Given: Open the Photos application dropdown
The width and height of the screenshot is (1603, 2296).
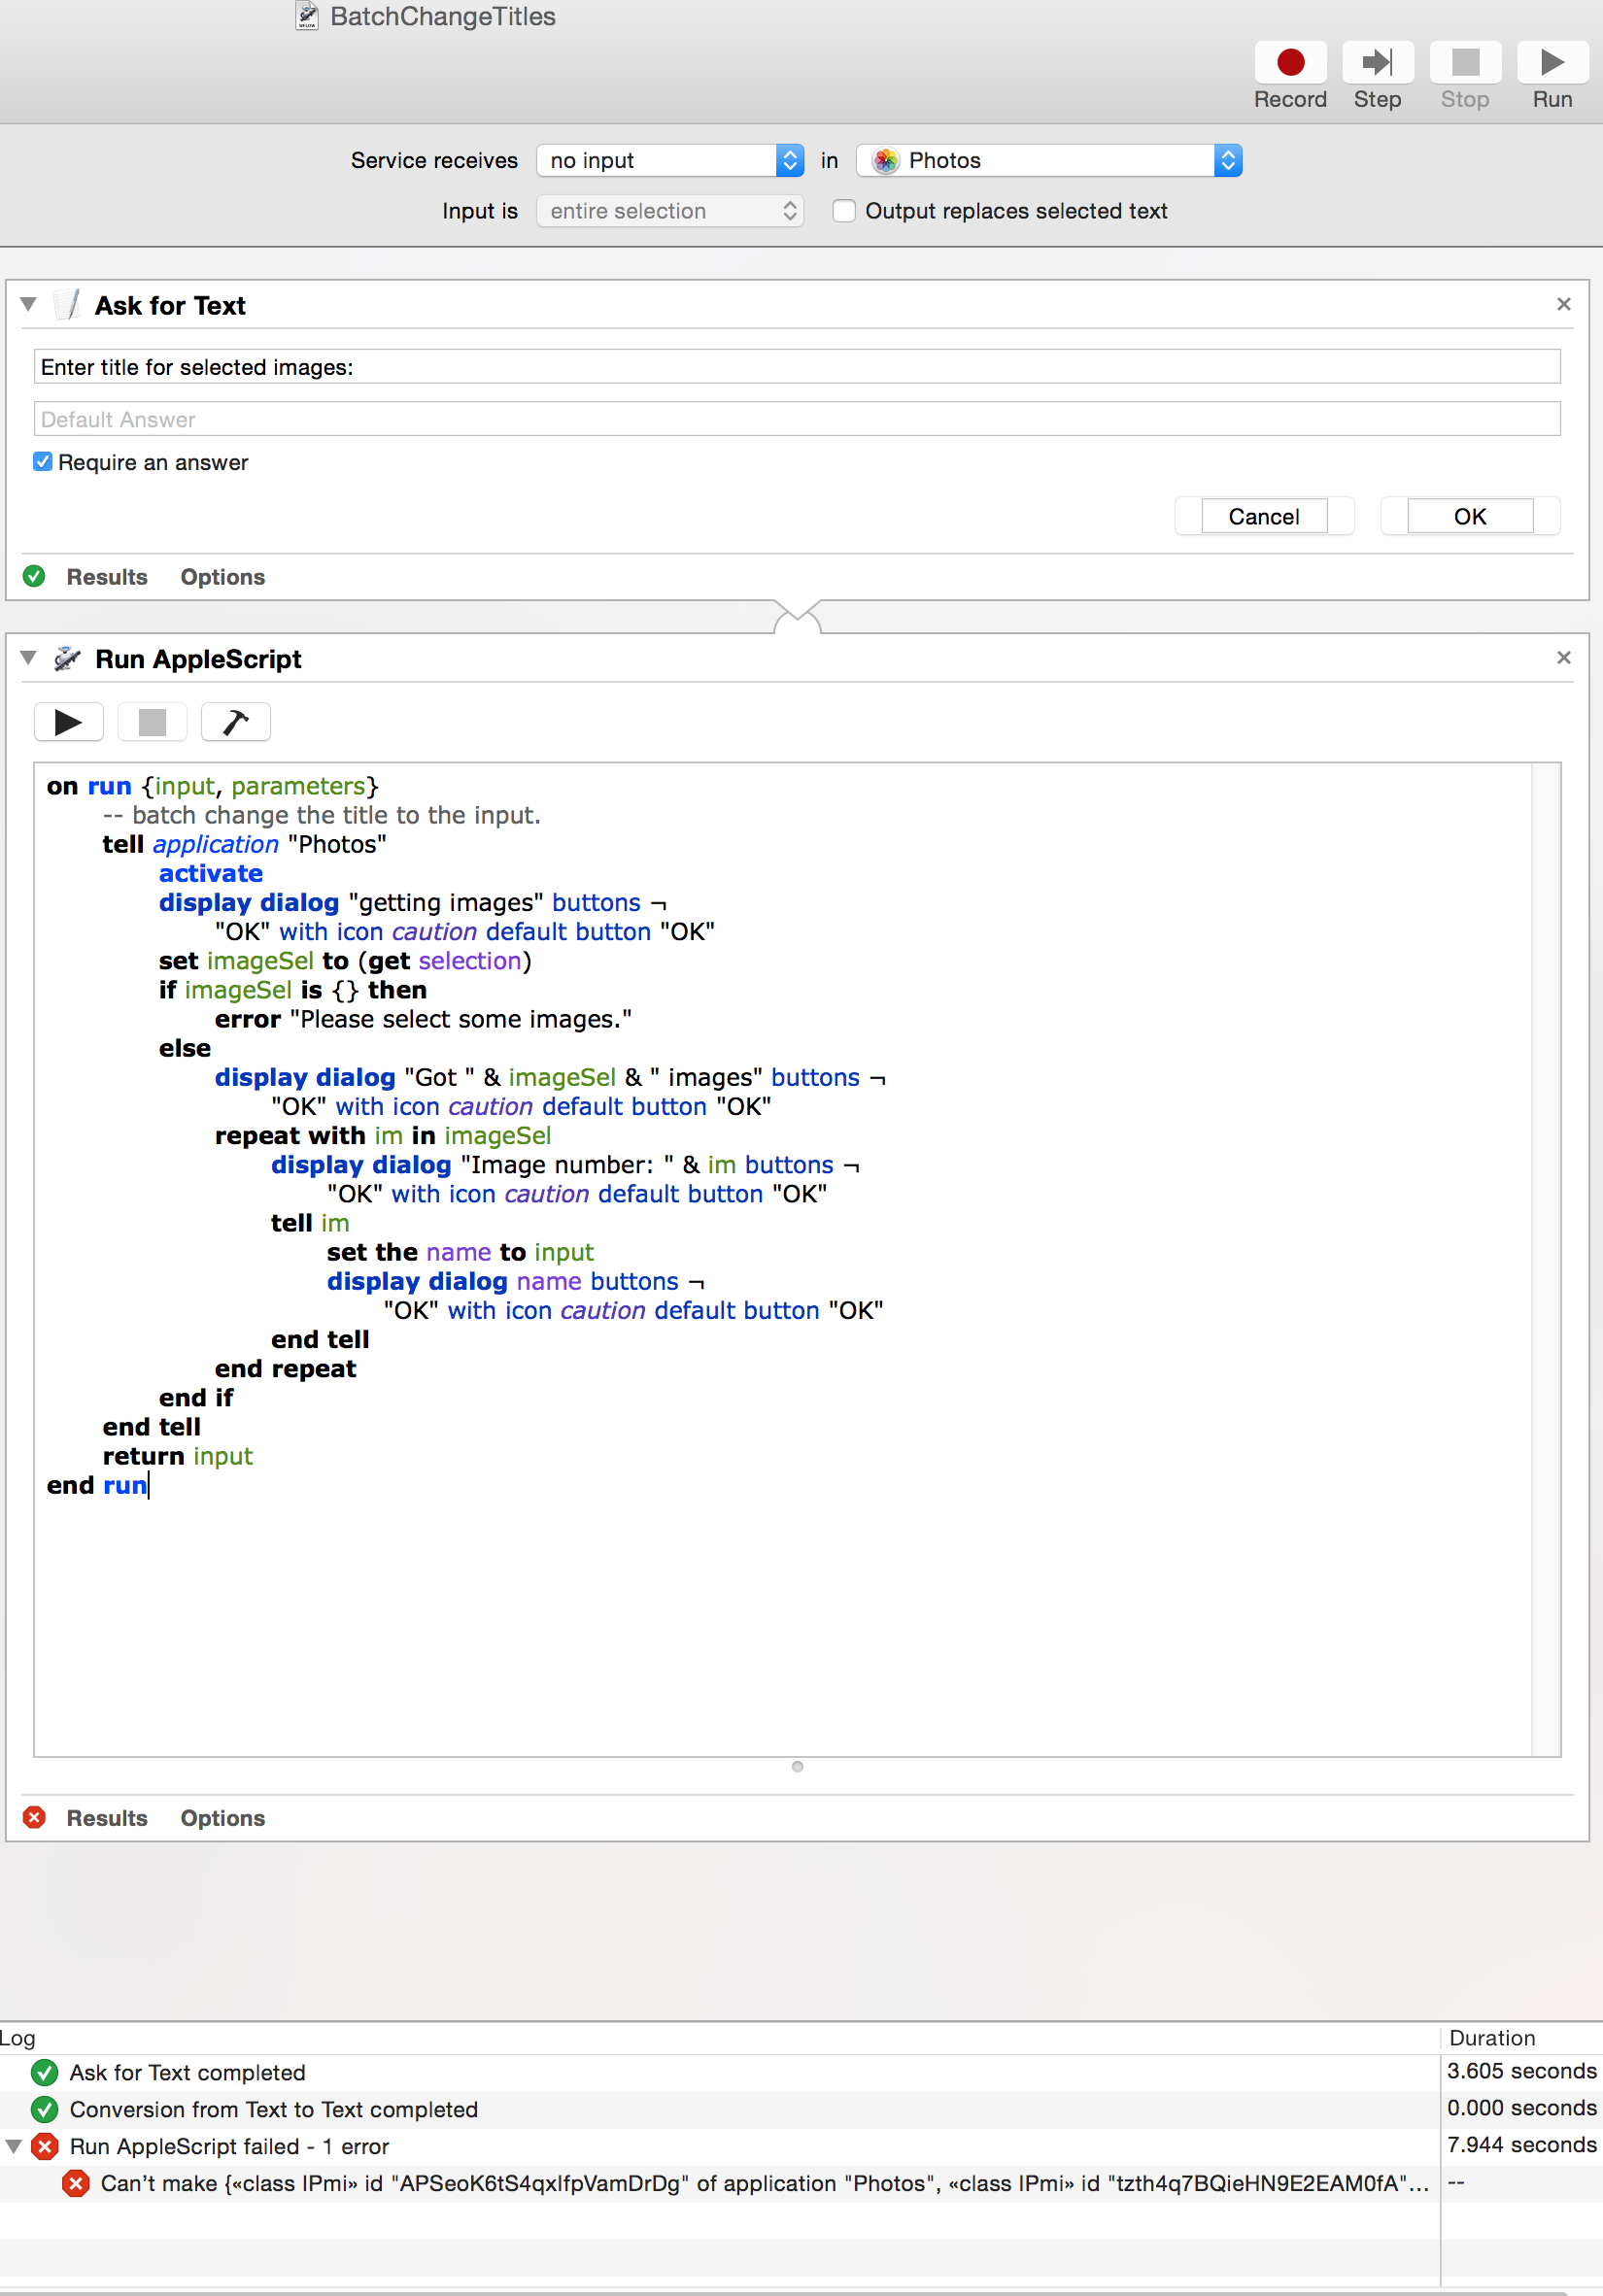Looking at the screenshot, I should coord(1049,160).
